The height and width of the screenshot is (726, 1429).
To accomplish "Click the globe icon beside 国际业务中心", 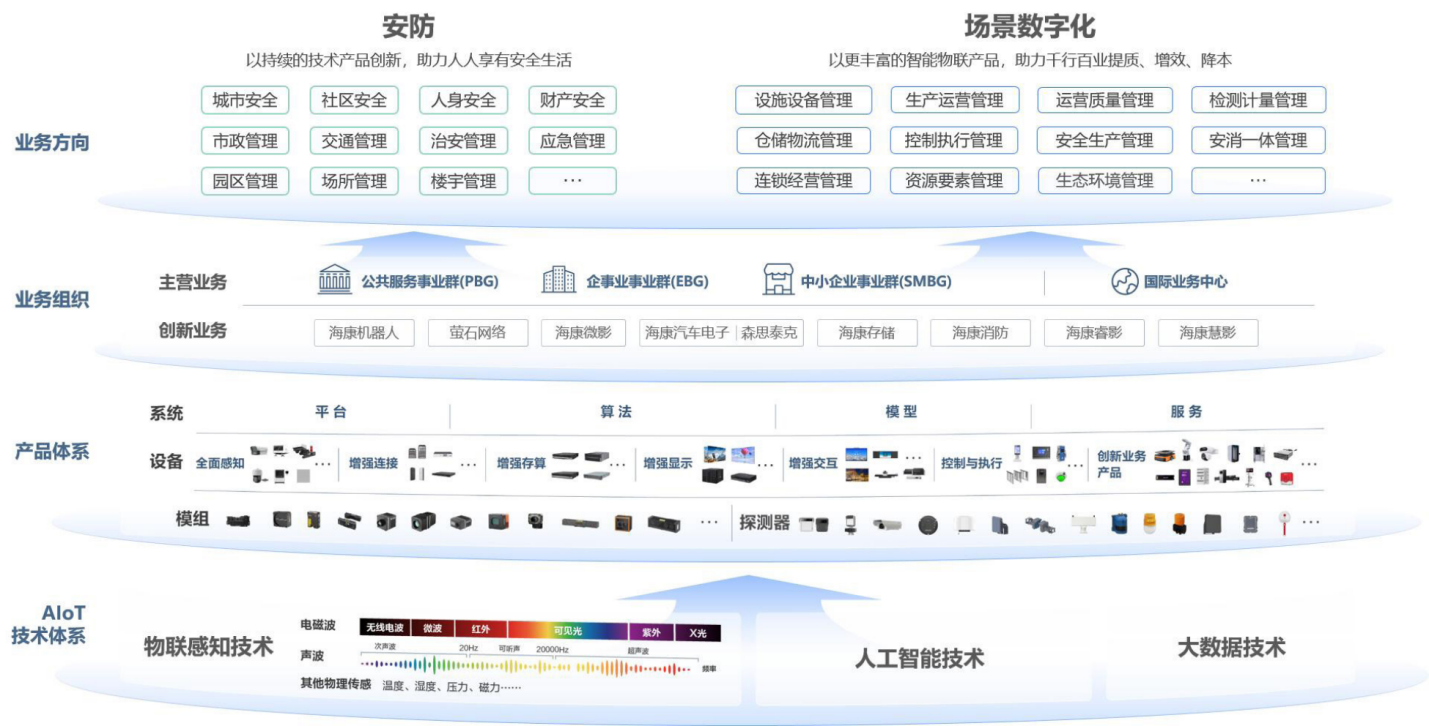I will 1124,282.
